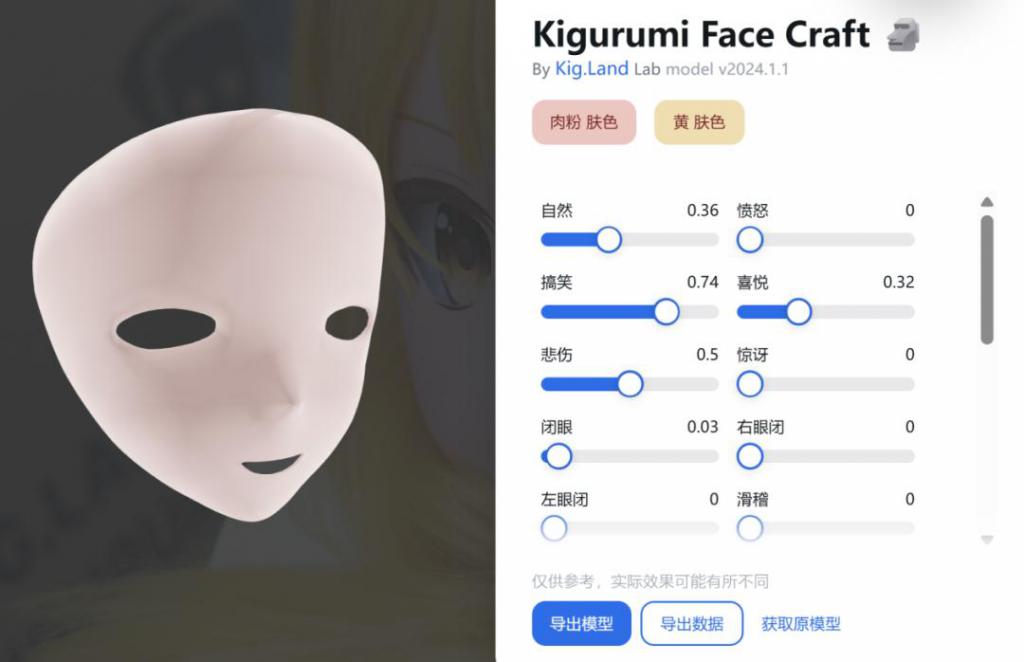Click the 喜悦 slider handle

[798, 311]
